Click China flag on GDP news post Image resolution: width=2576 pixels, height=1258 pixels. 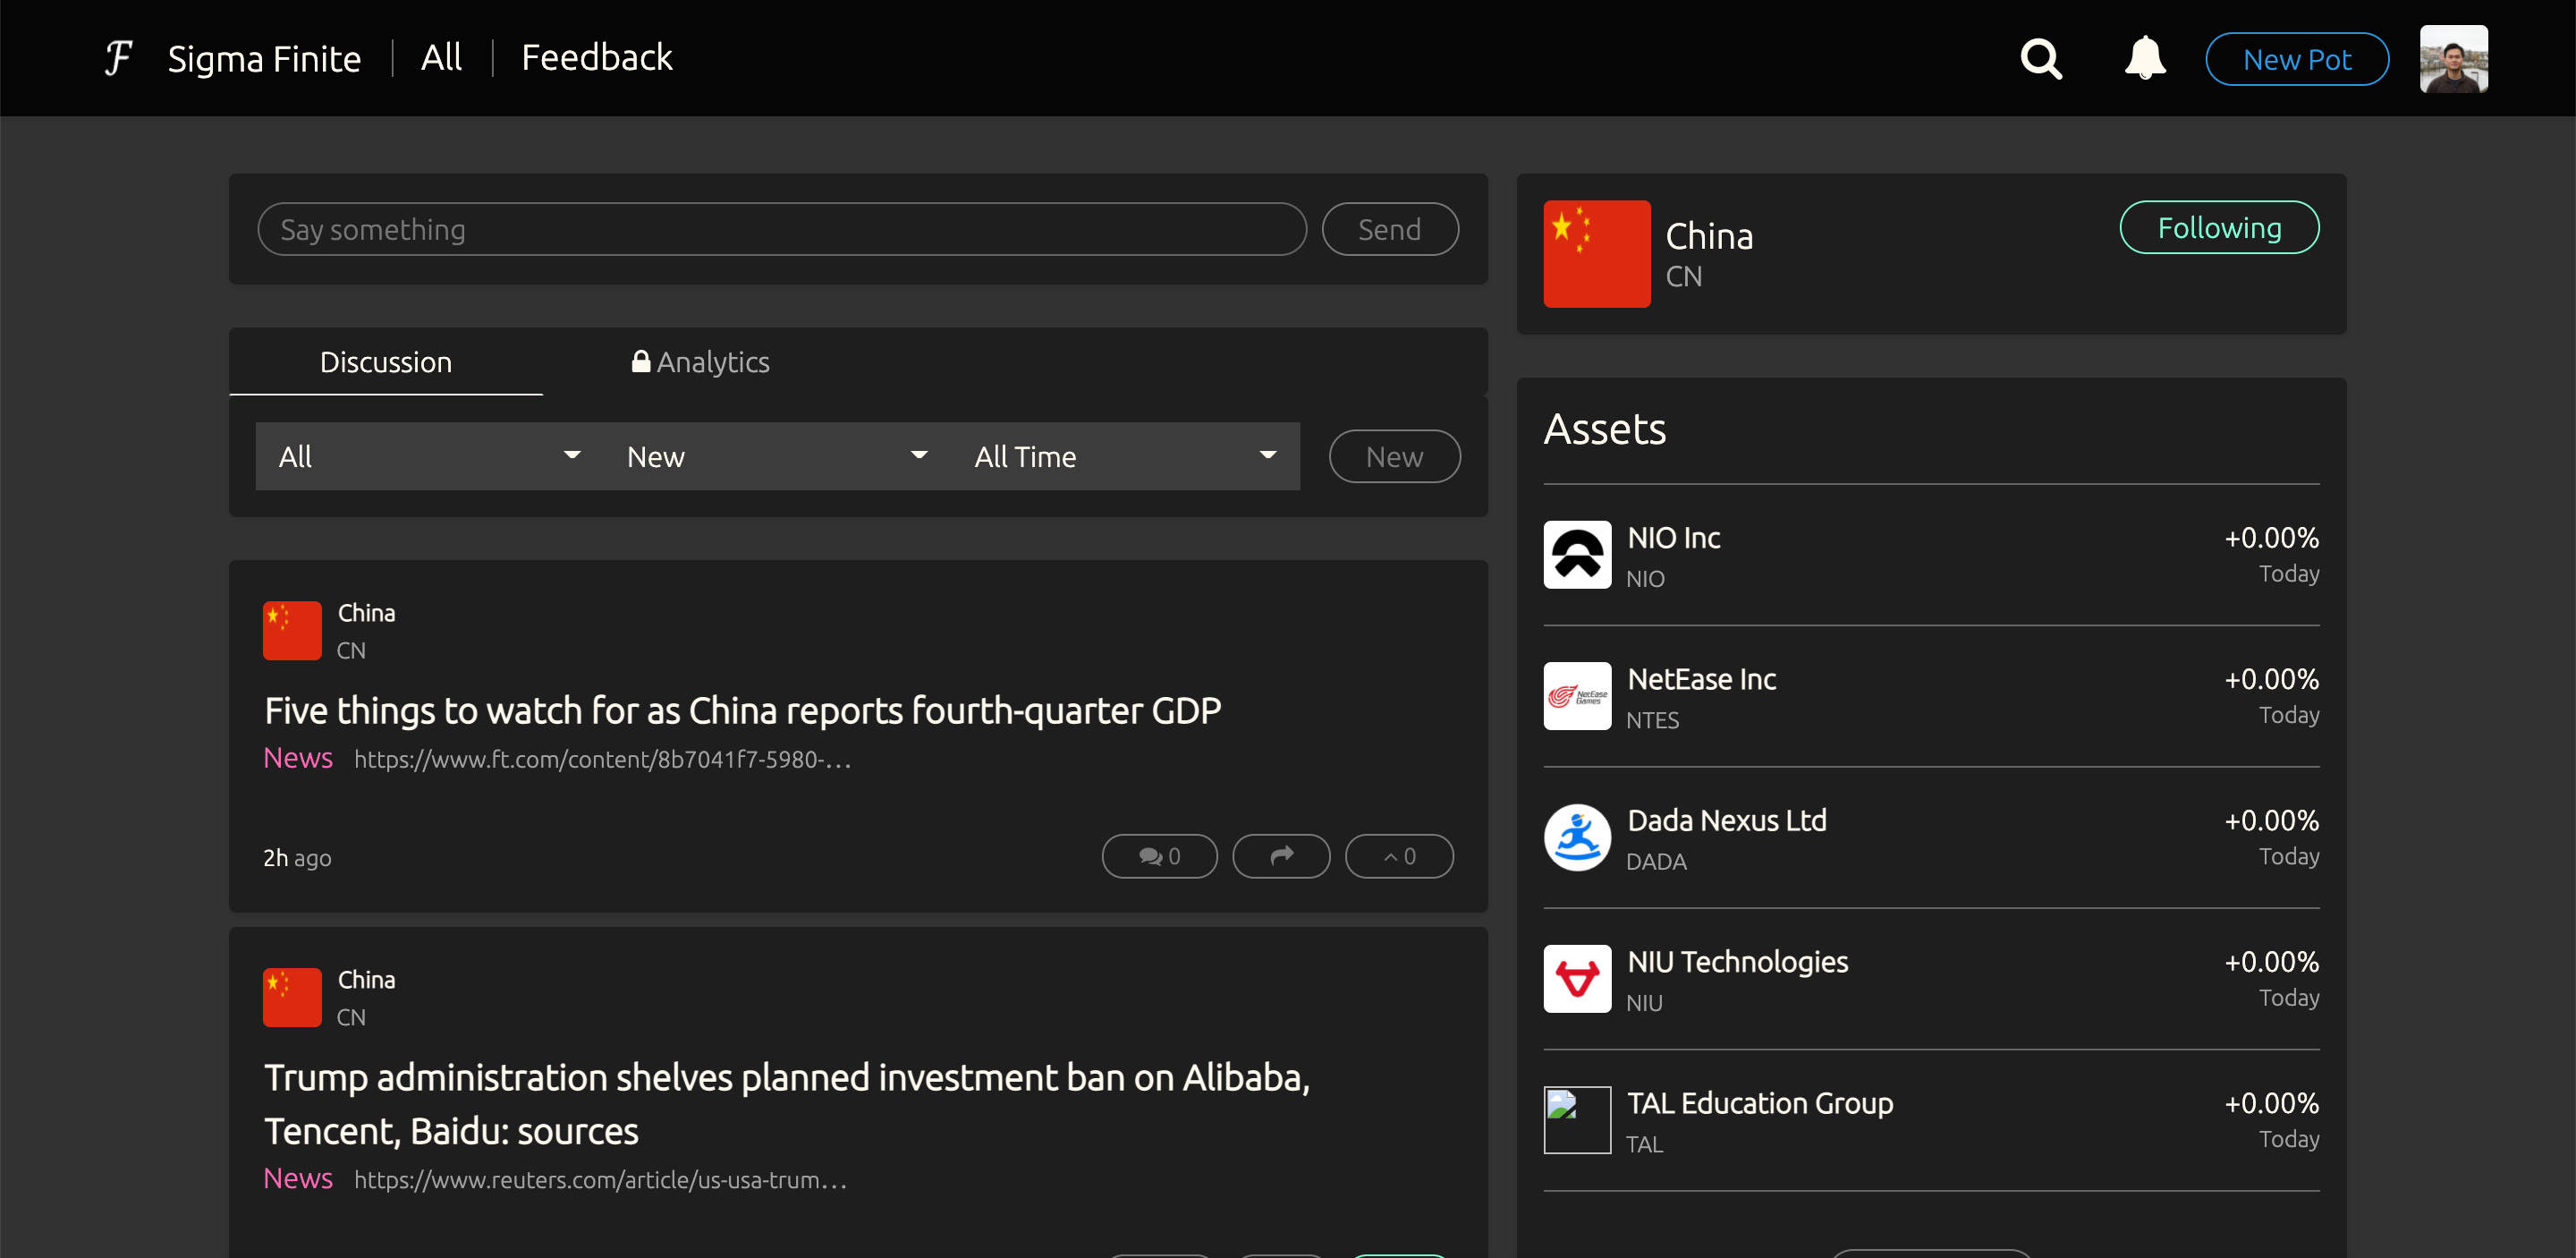(291, 630)
